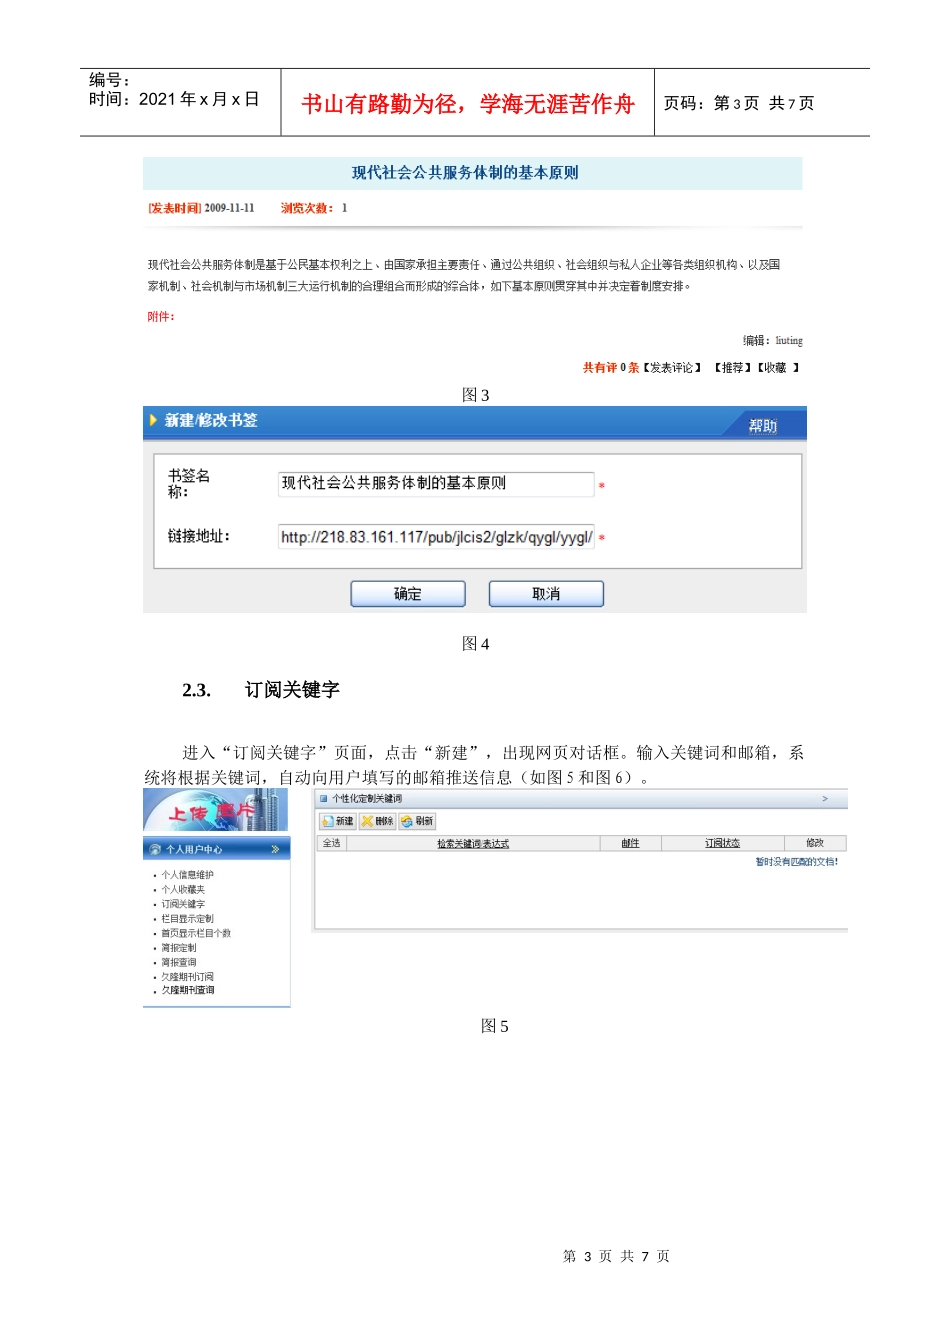Viewport: 950px width, 1344px height.
Task: Open 久隆期刊查询 in the sidebar
Action: point(187,990)
